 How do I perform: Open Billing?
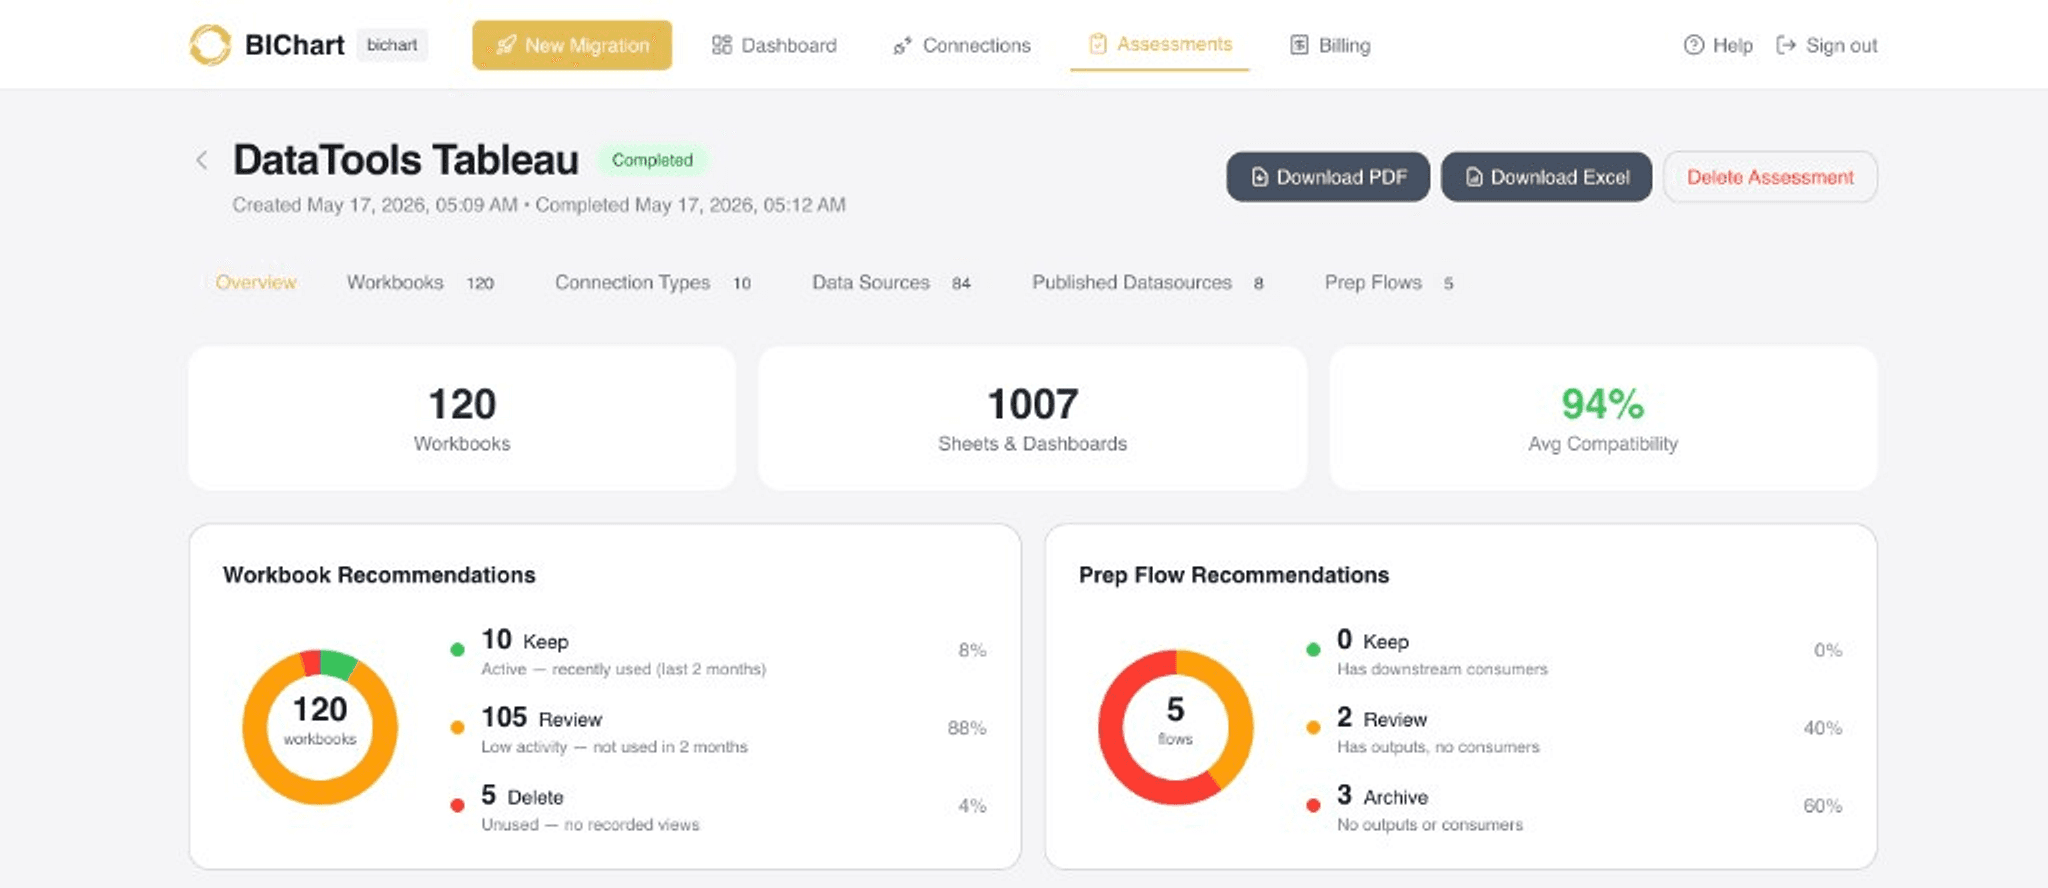pos(1330,45)
